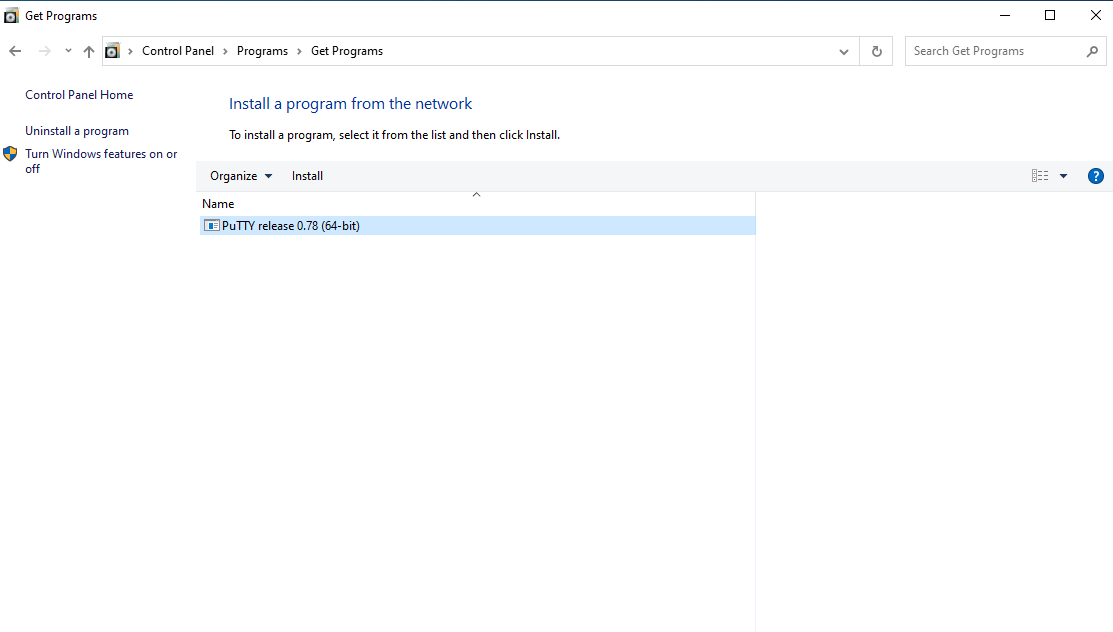This screenshot has height=632, width=1113.
Task: Open the Organize menu
Action: point(241,175)
